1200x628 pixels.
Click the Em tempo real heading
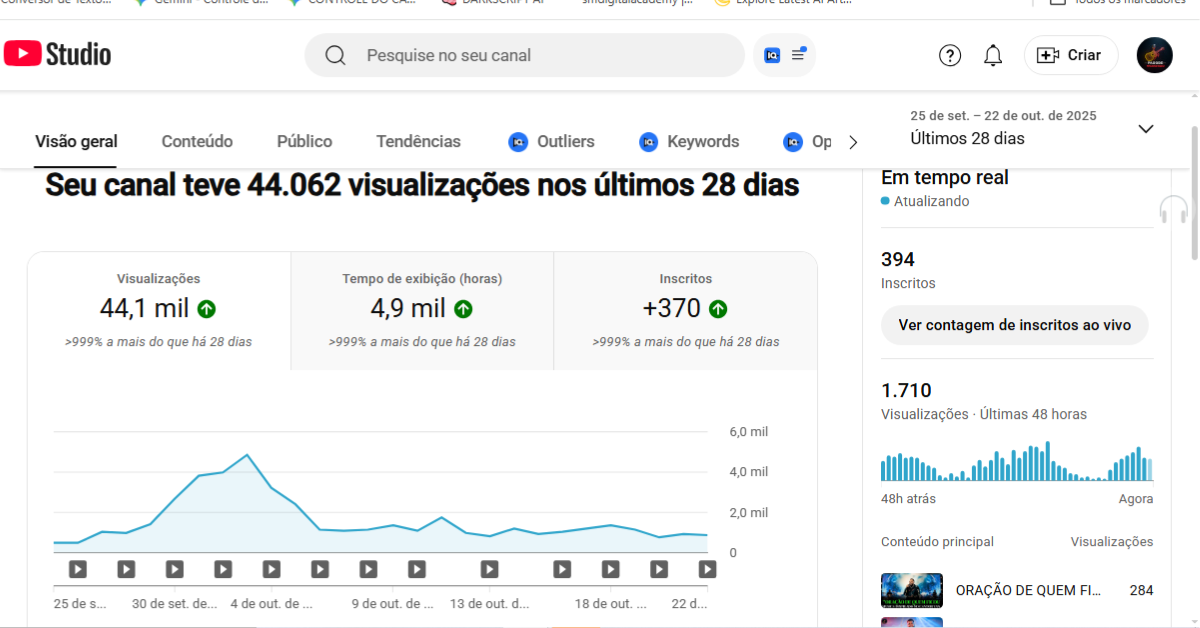(945, 178)
